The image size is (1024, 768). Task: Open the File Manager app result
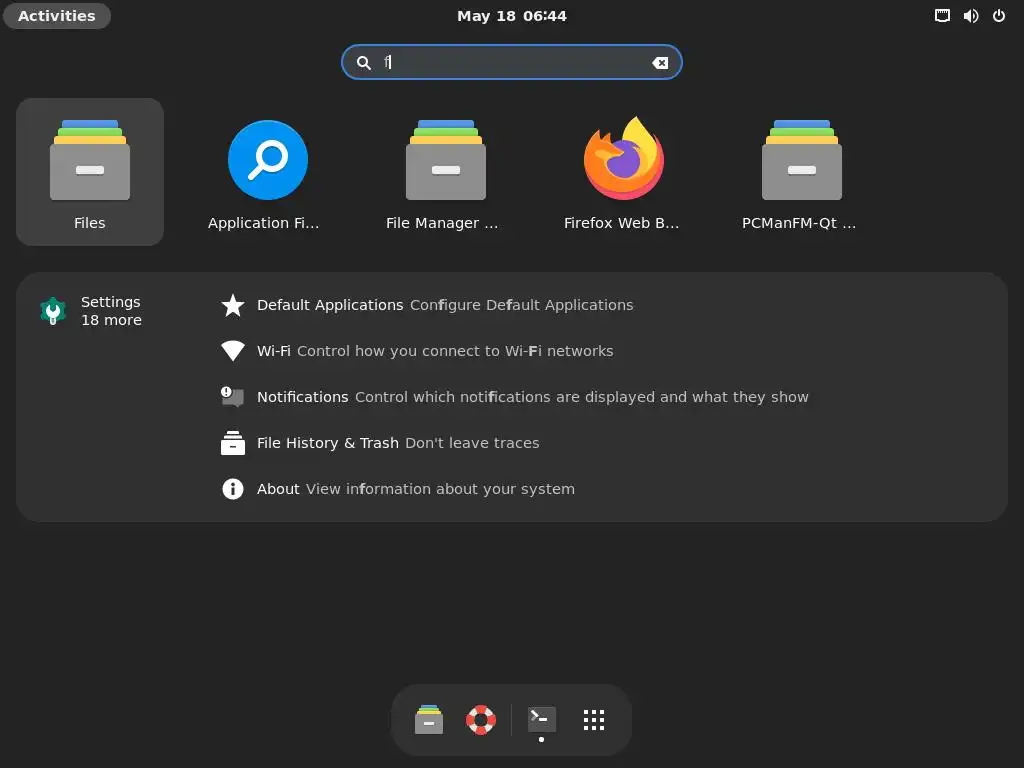tap(445, 172)
